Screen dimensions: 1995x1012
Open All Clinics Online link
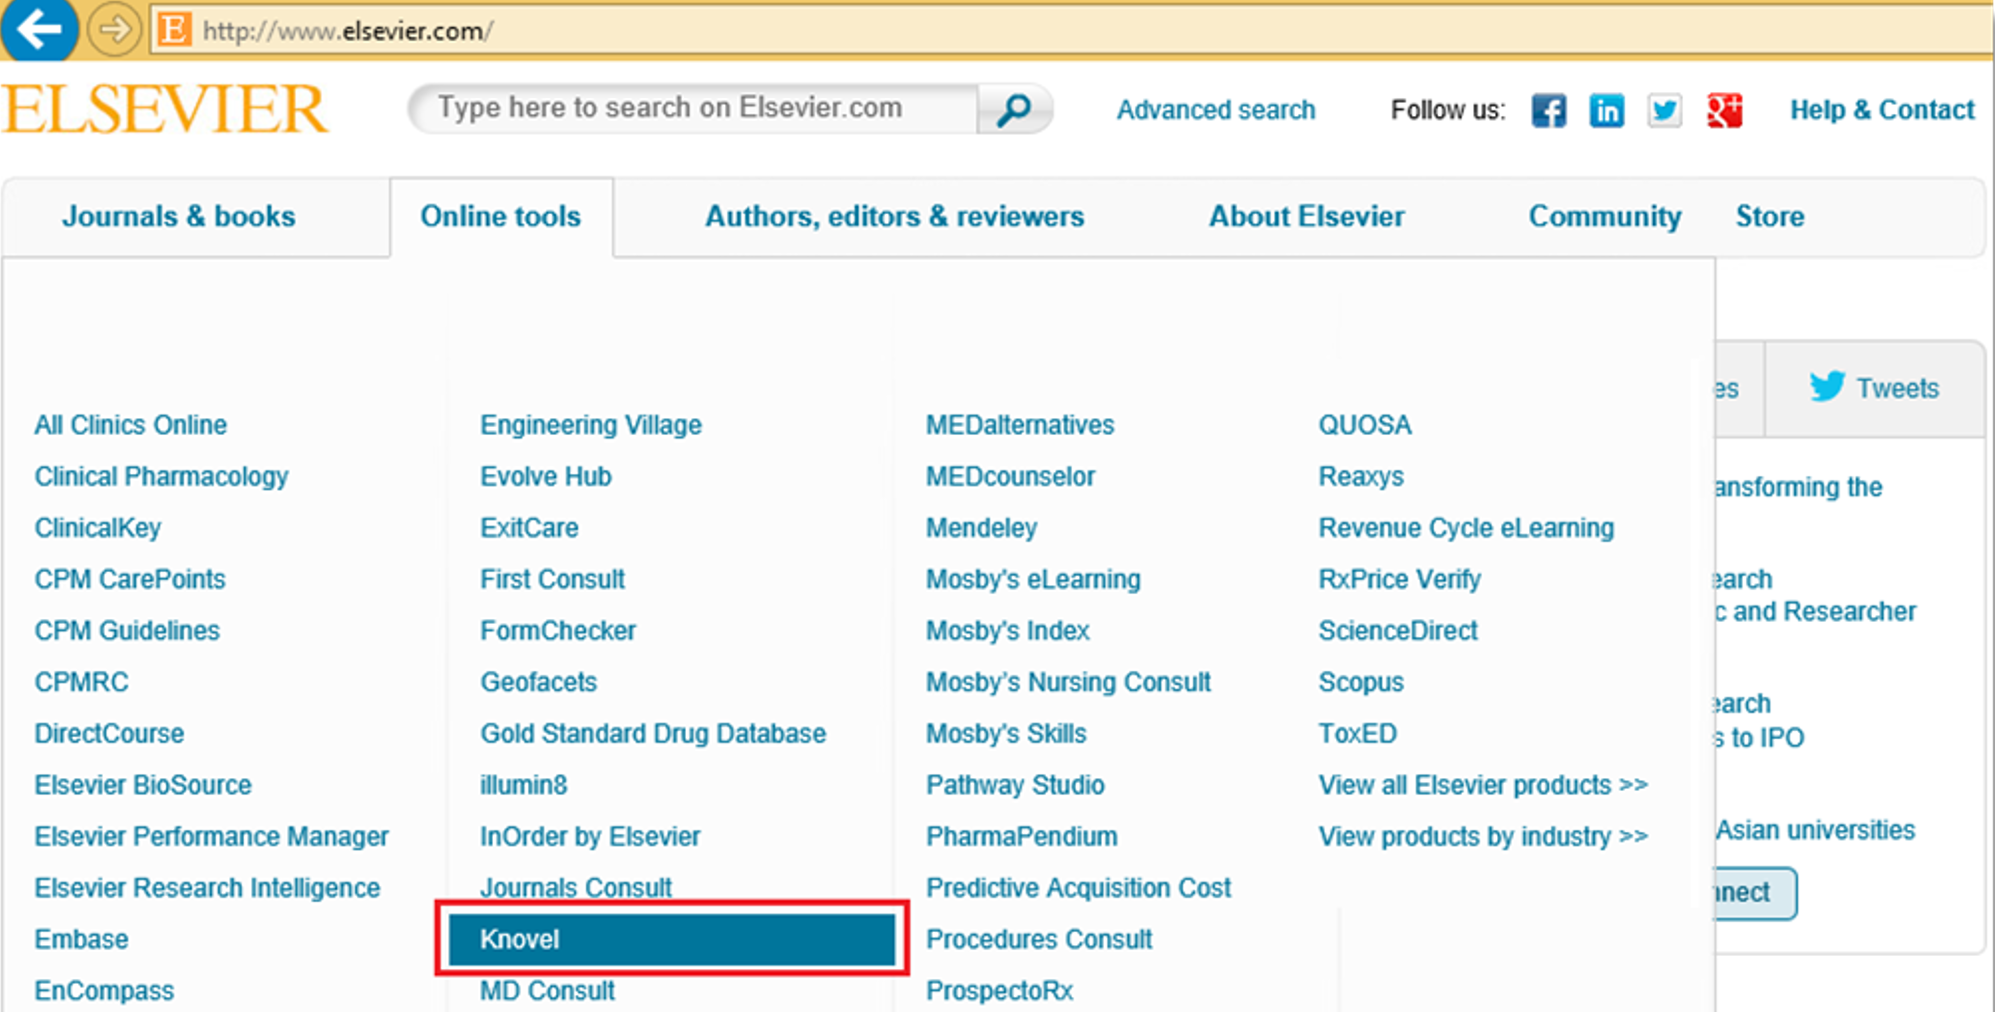(131, 425)
